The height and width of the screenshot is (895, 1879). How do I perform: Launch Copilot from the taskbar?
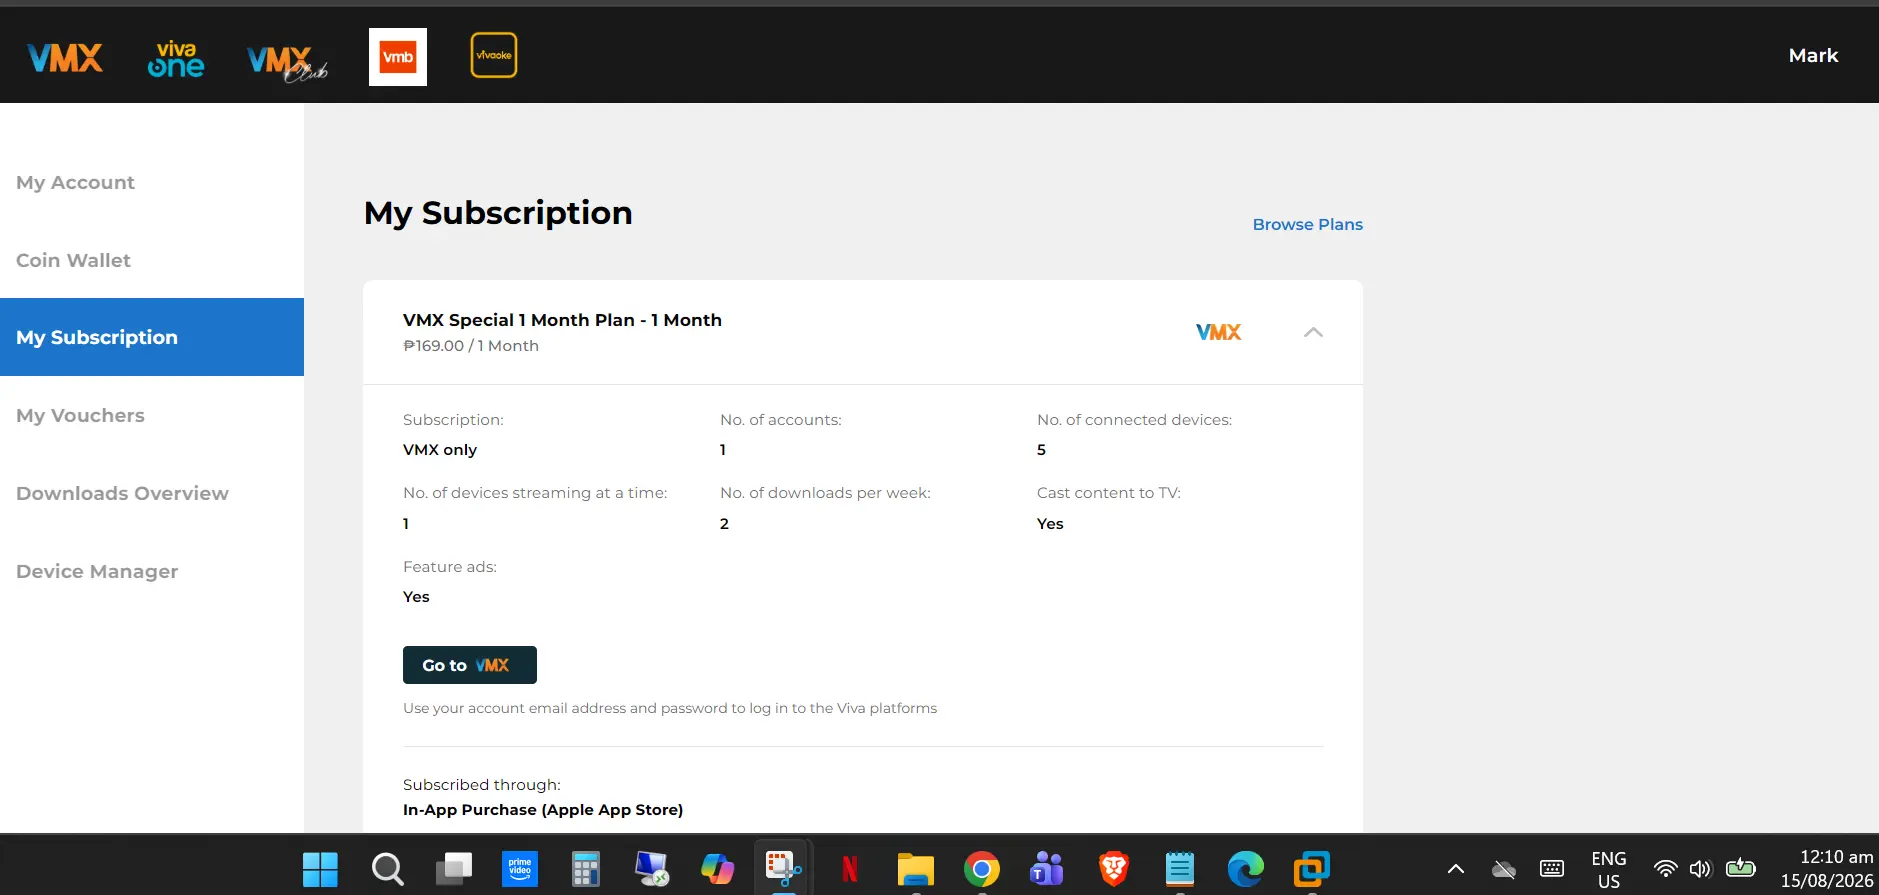pyautogui.click(x=717, y=869)
